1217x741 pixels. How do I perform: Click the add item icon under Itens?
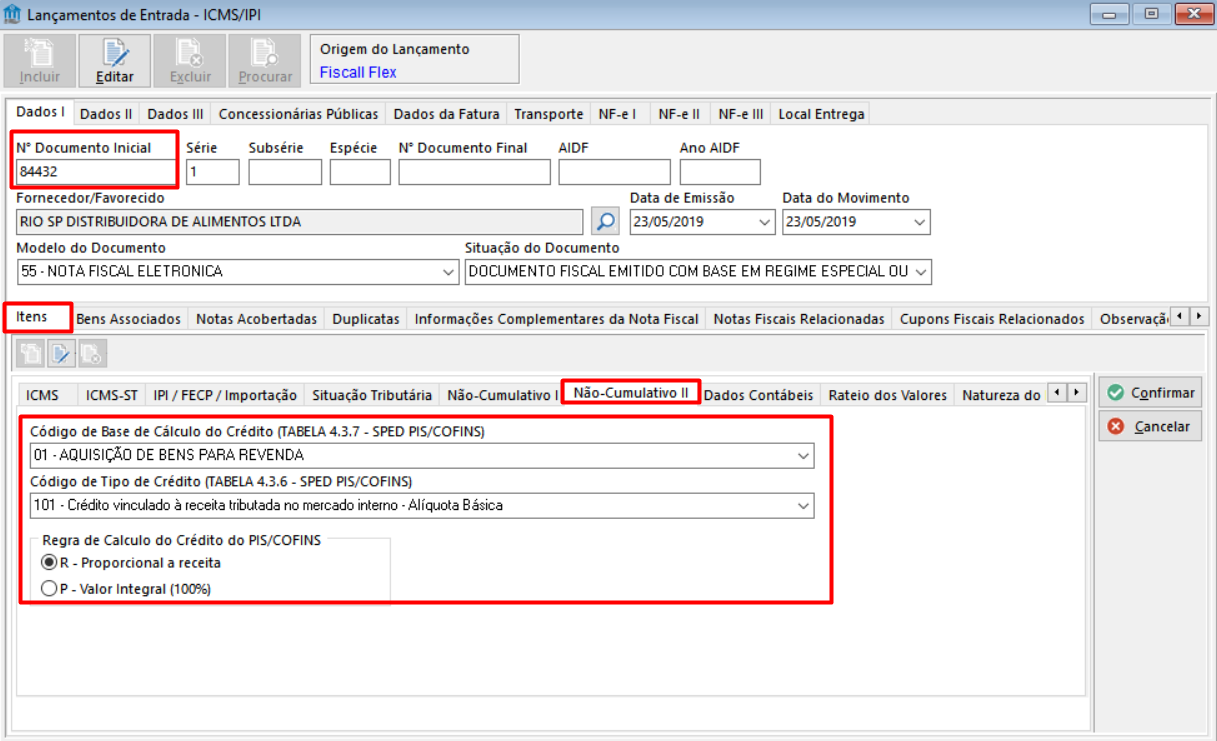point(31,353)
